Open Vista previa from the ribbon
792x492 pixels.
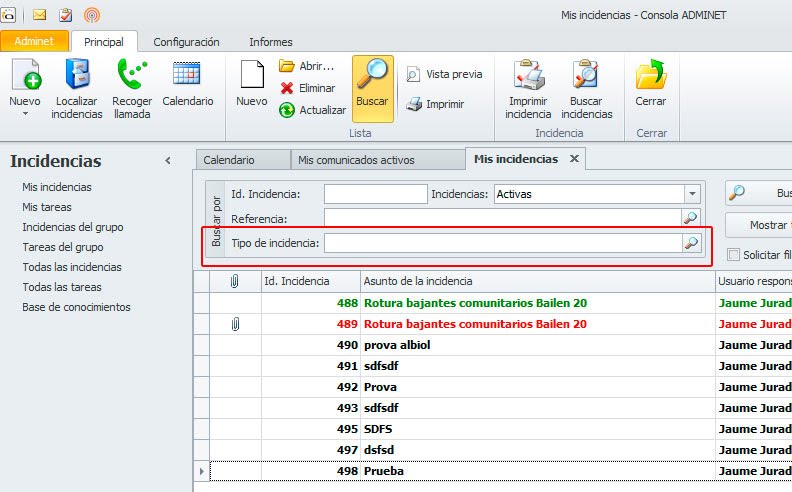(x=443, y=74)
